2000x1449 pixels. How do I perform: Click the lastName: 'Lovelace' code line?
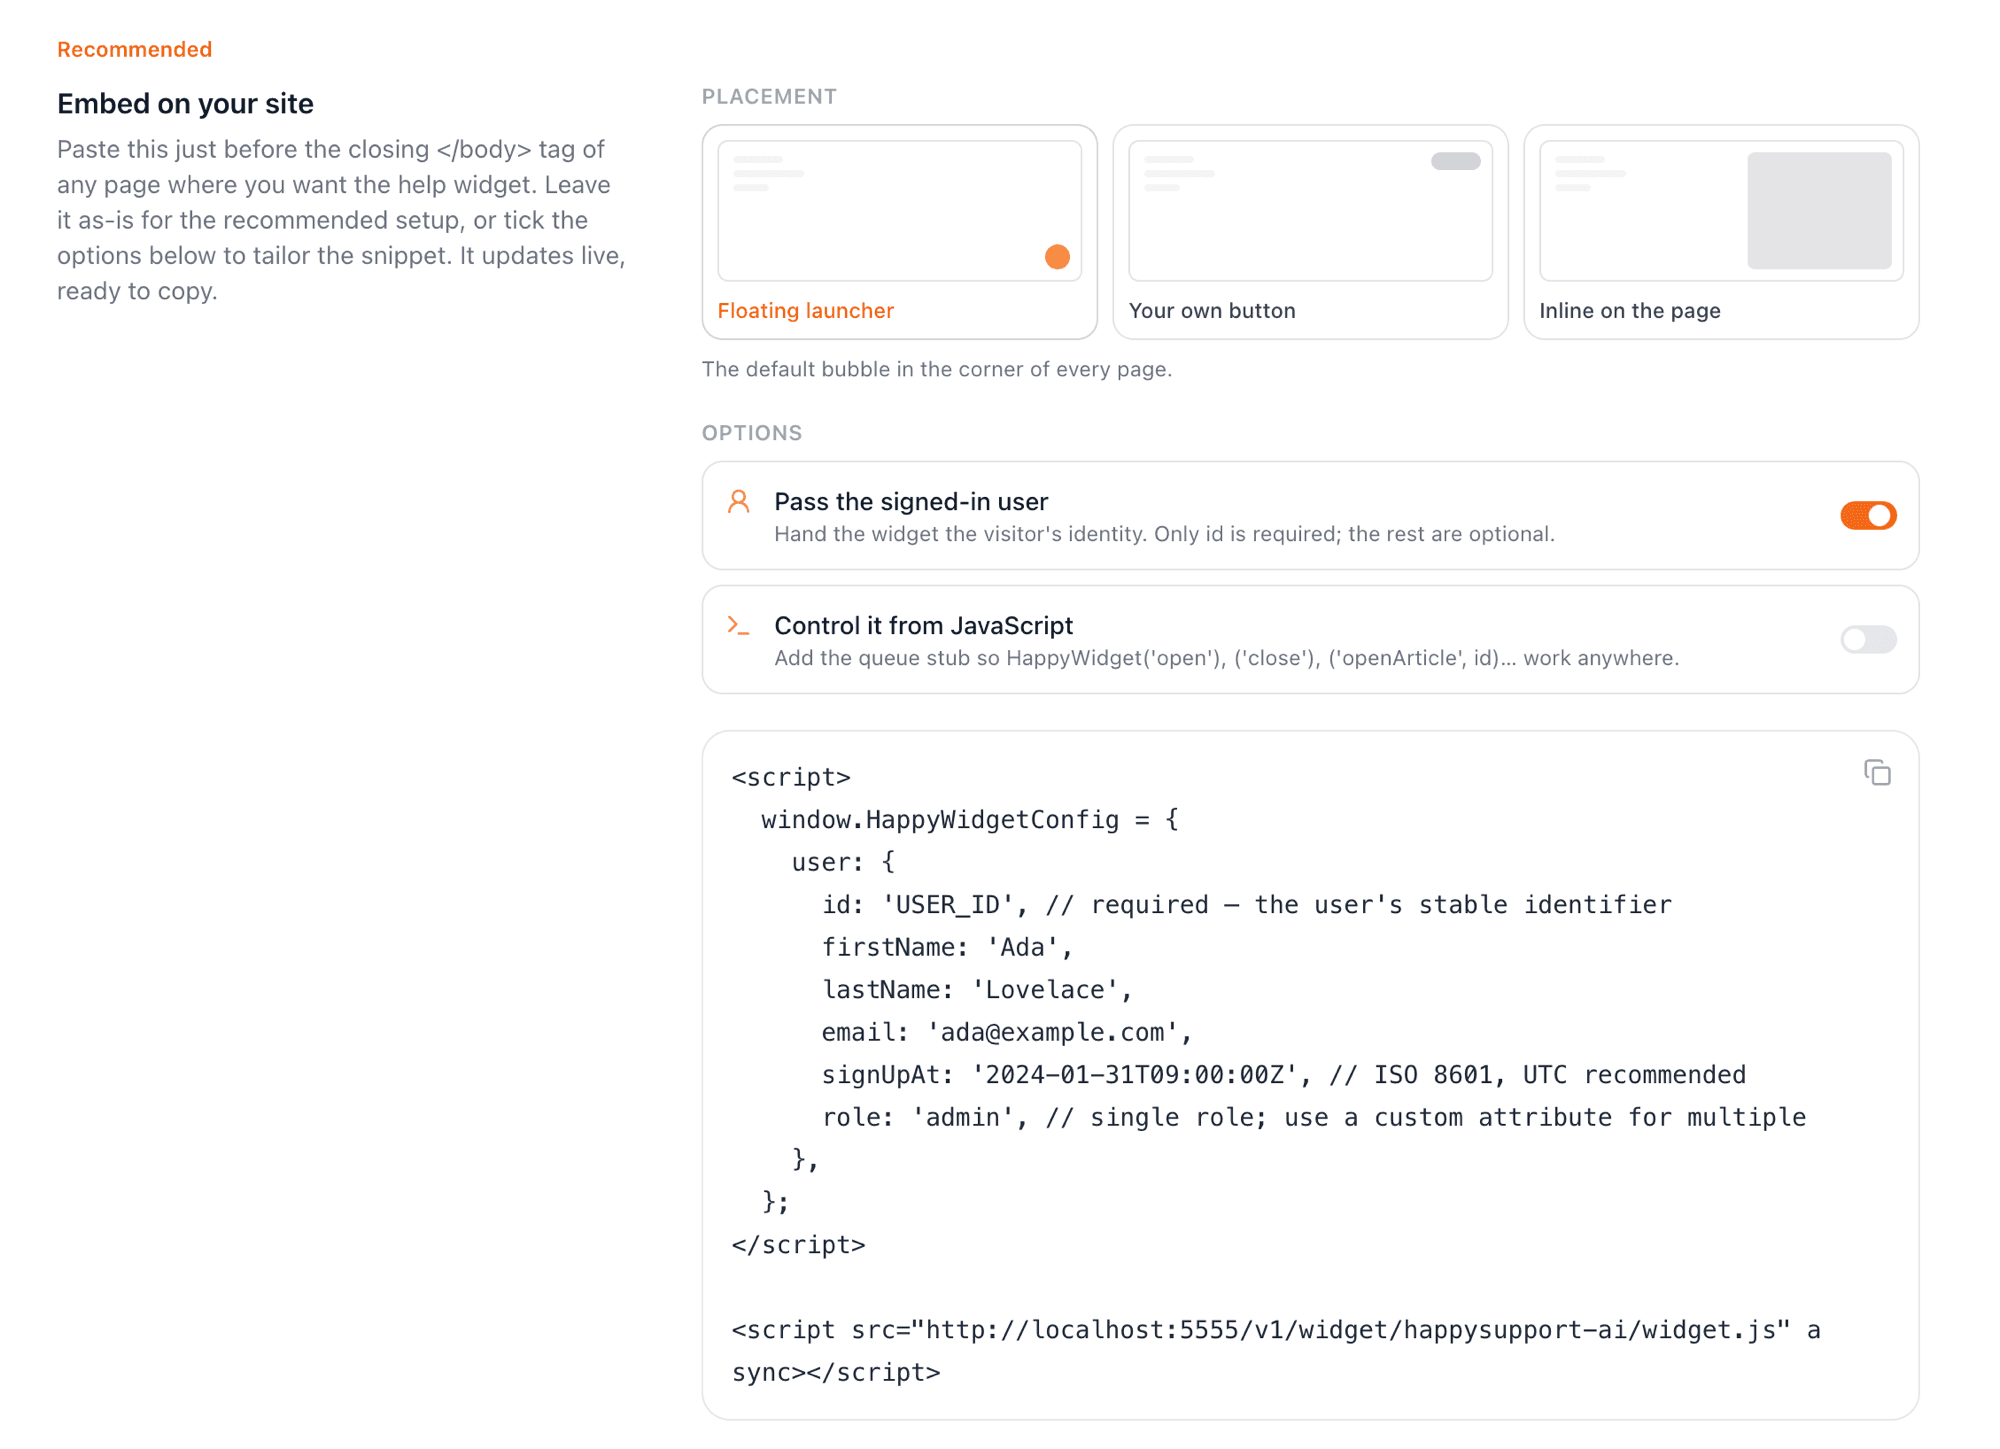(x=977, y=990)
